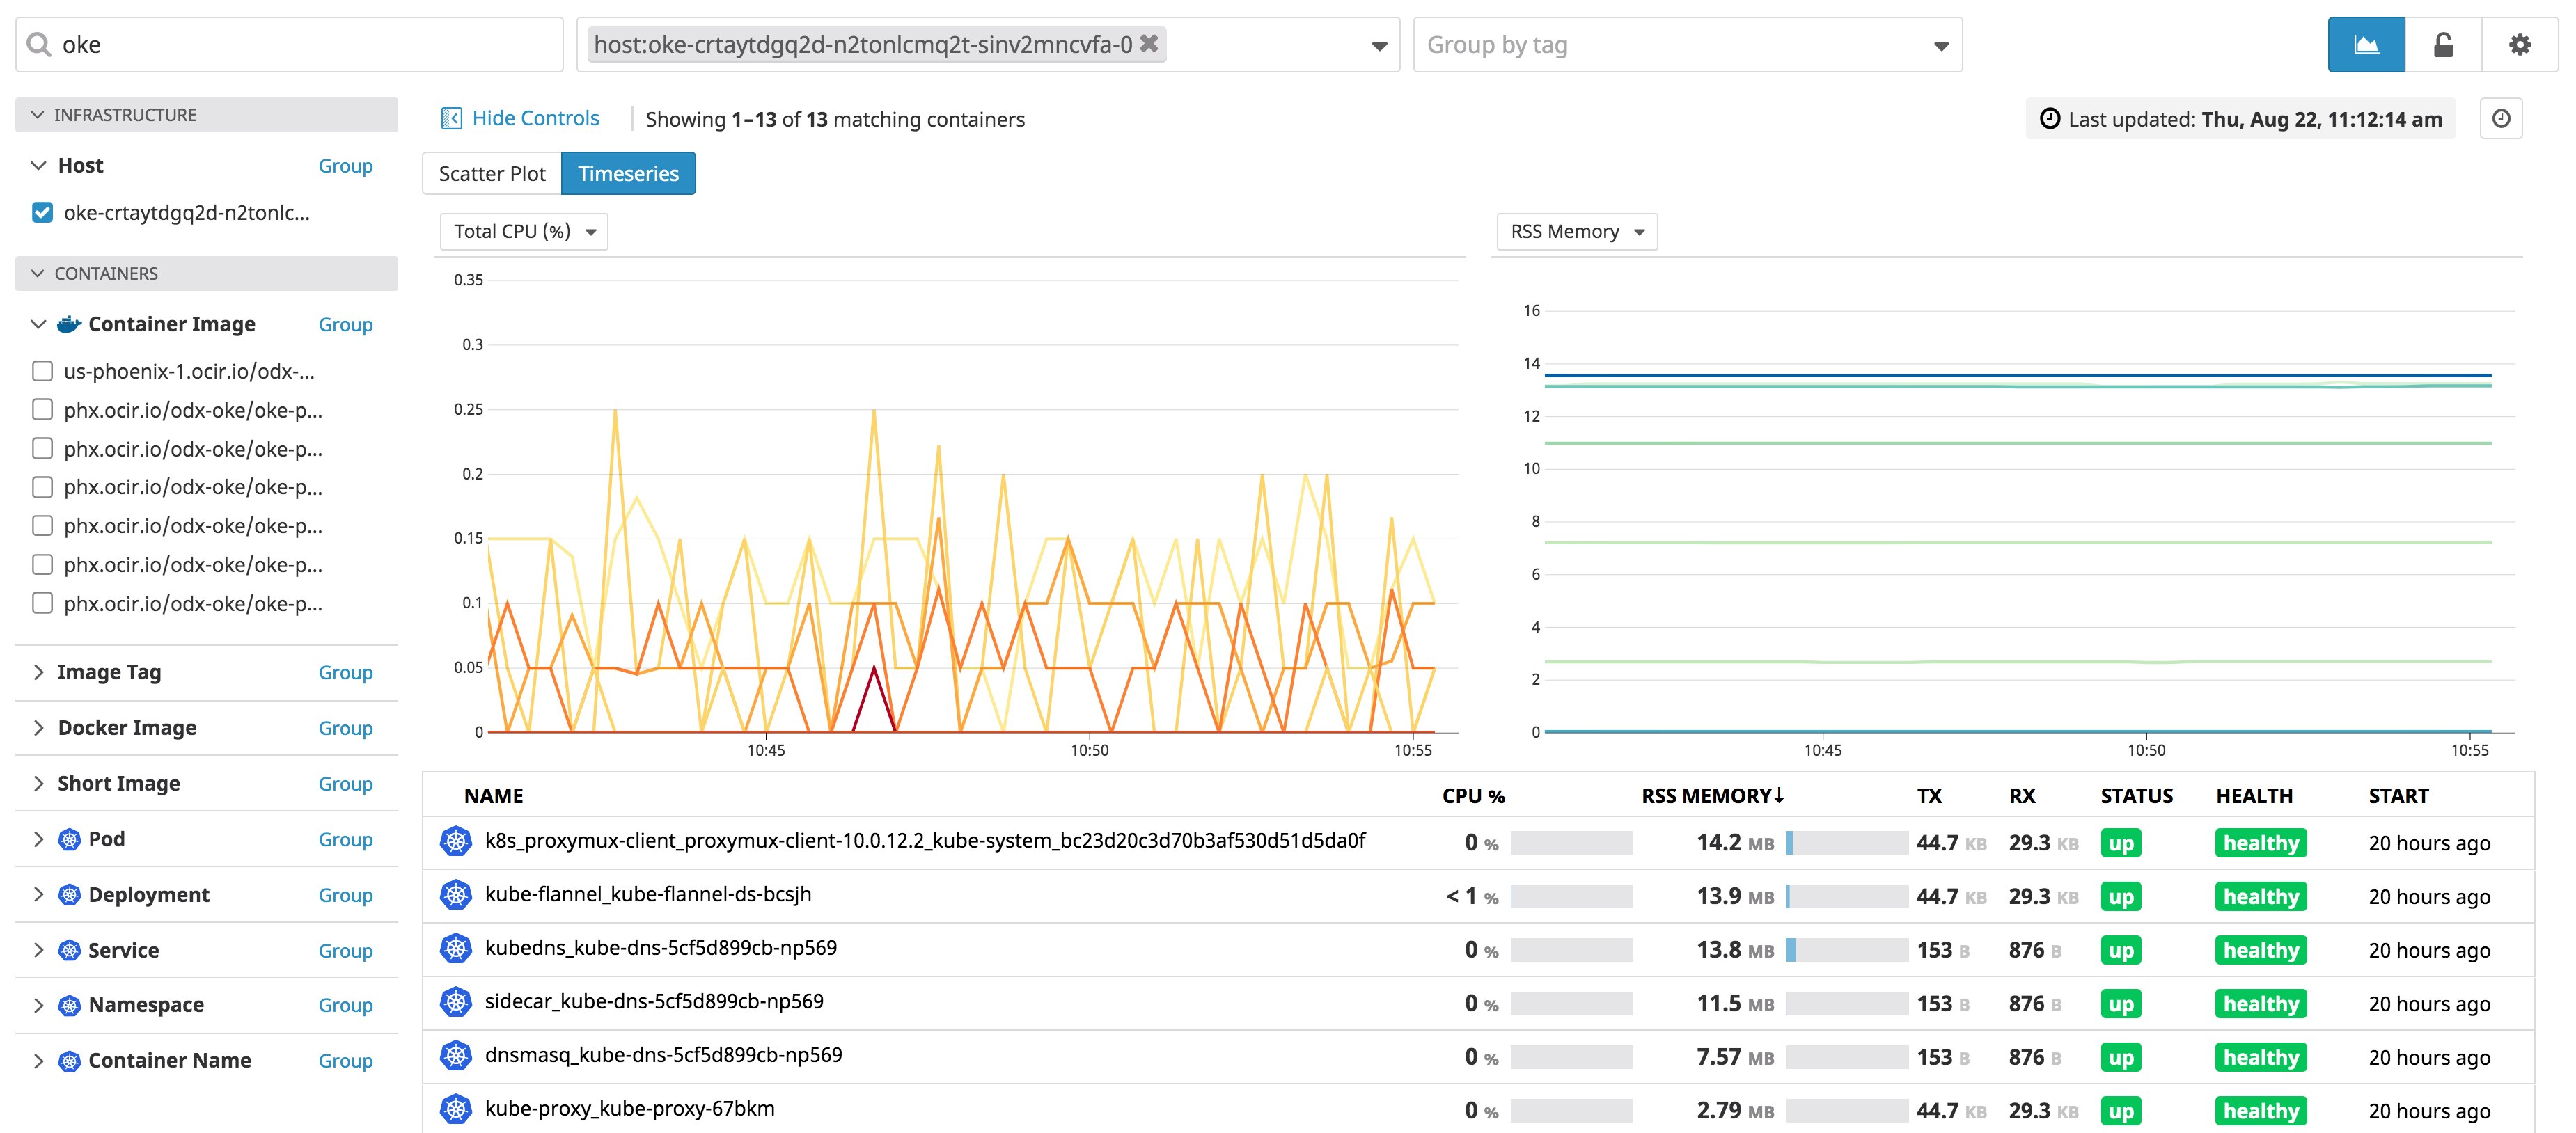Uncheck the oke-crtaytdgq2d-n2tonlc host checkbox

(x=42, y=213)
